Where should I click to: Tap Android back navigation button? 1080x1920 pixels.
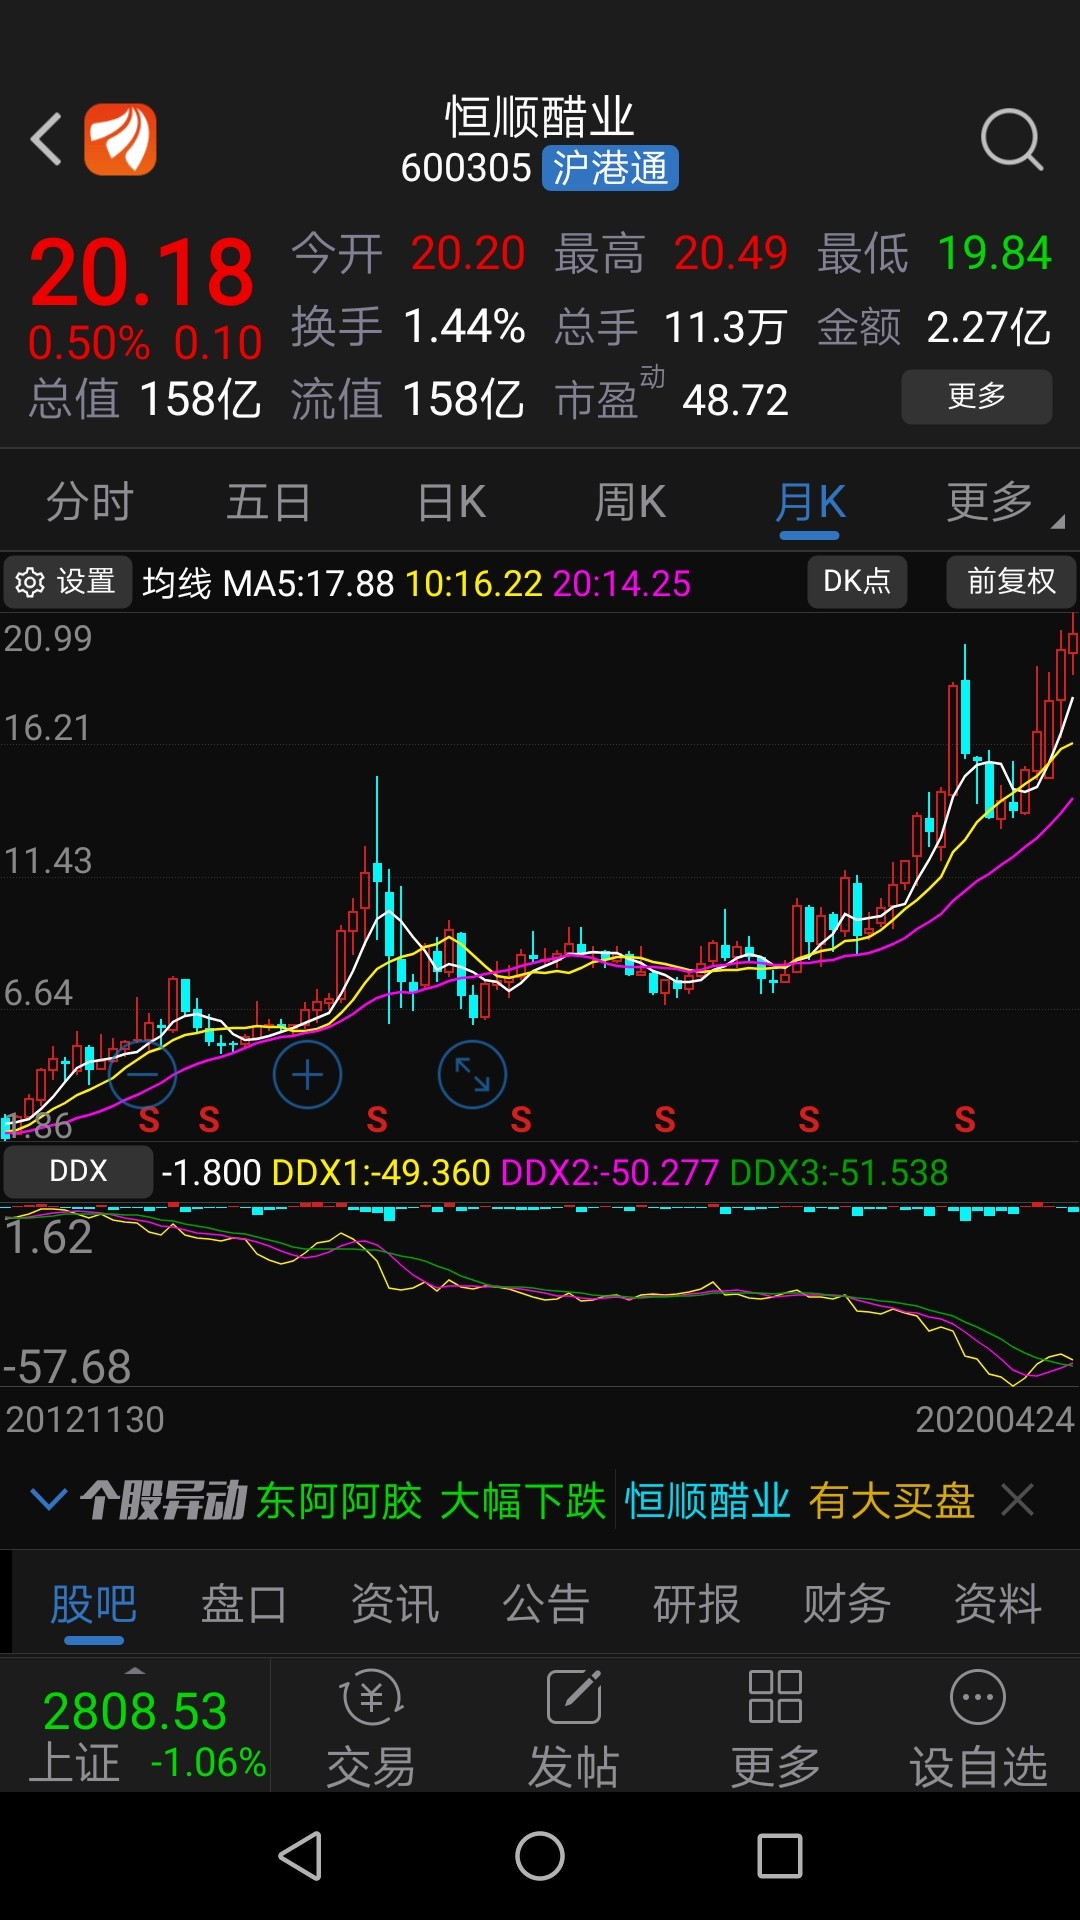[x=300, y=1856]
